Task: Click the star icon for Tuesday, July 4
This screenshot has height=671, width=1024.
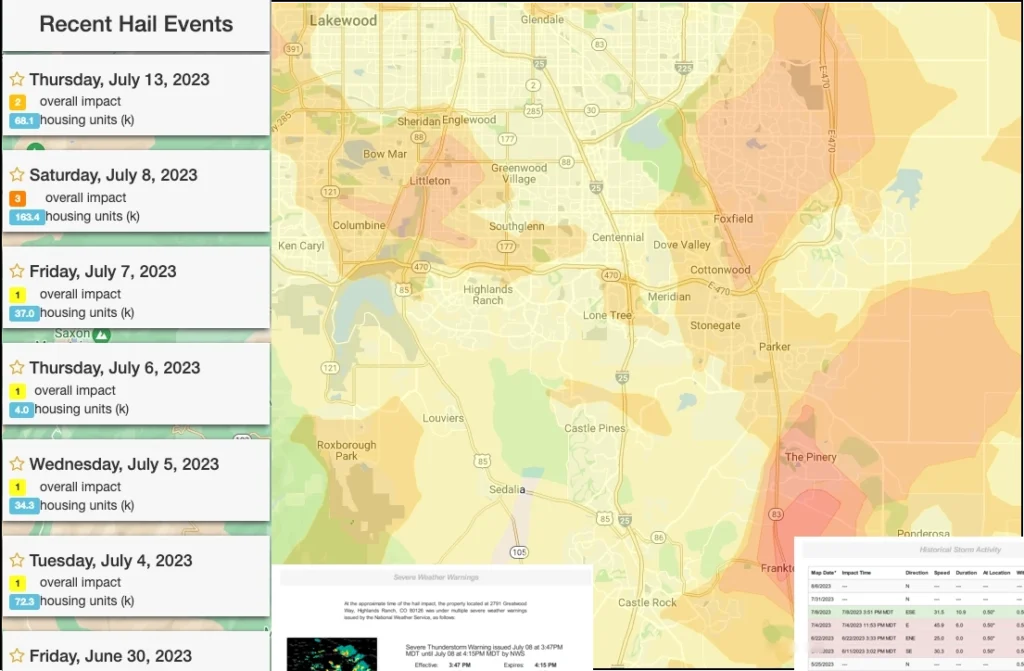Action: pos(17,561)
